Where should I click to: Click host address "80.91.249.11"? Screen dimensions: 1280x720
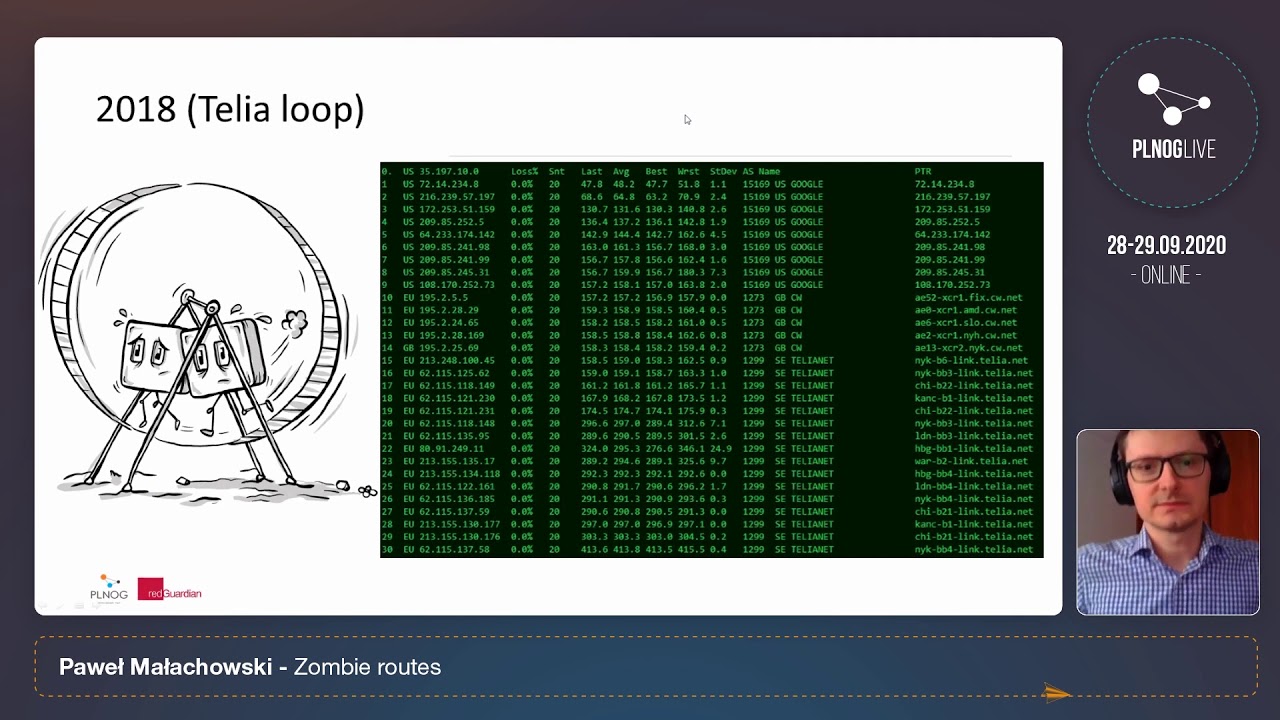click(x=452, y=449)
